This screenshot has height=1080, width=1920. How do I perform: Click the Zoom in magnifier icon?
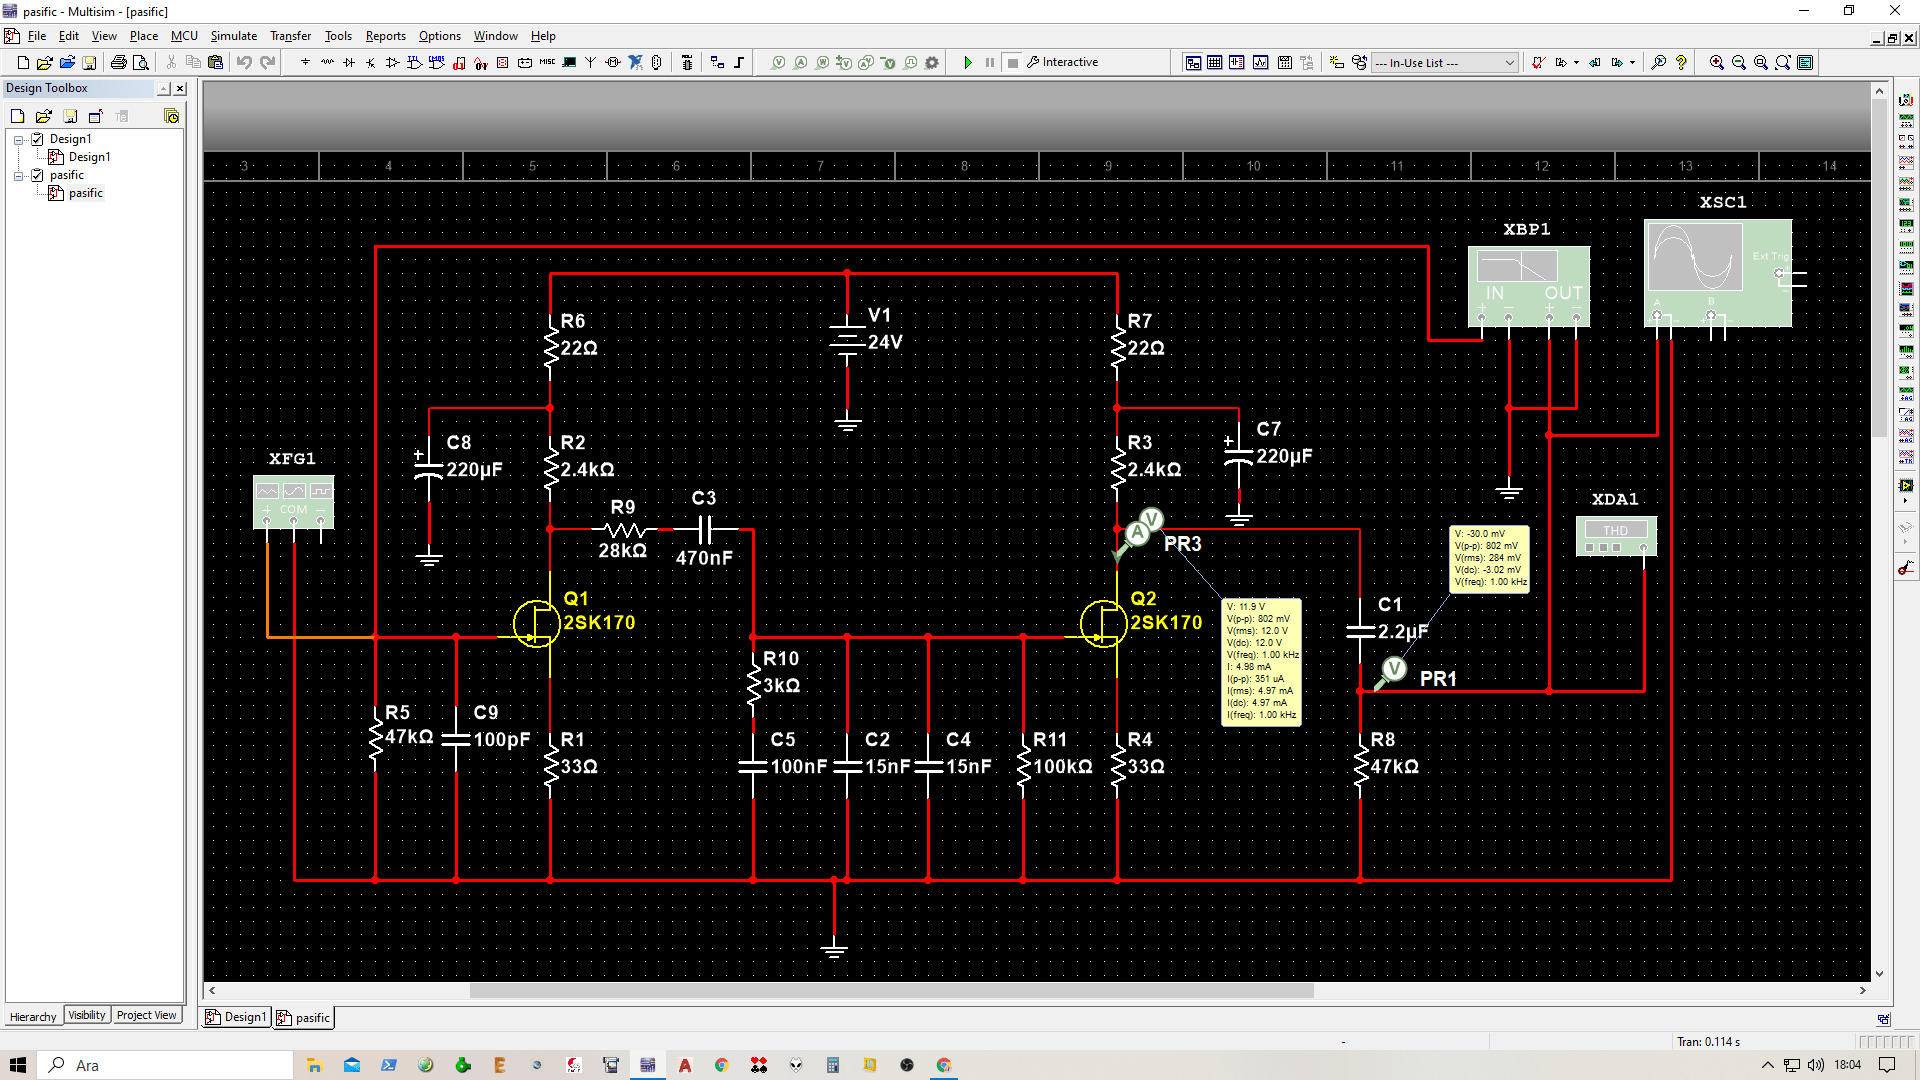[x=1717, y=62]
